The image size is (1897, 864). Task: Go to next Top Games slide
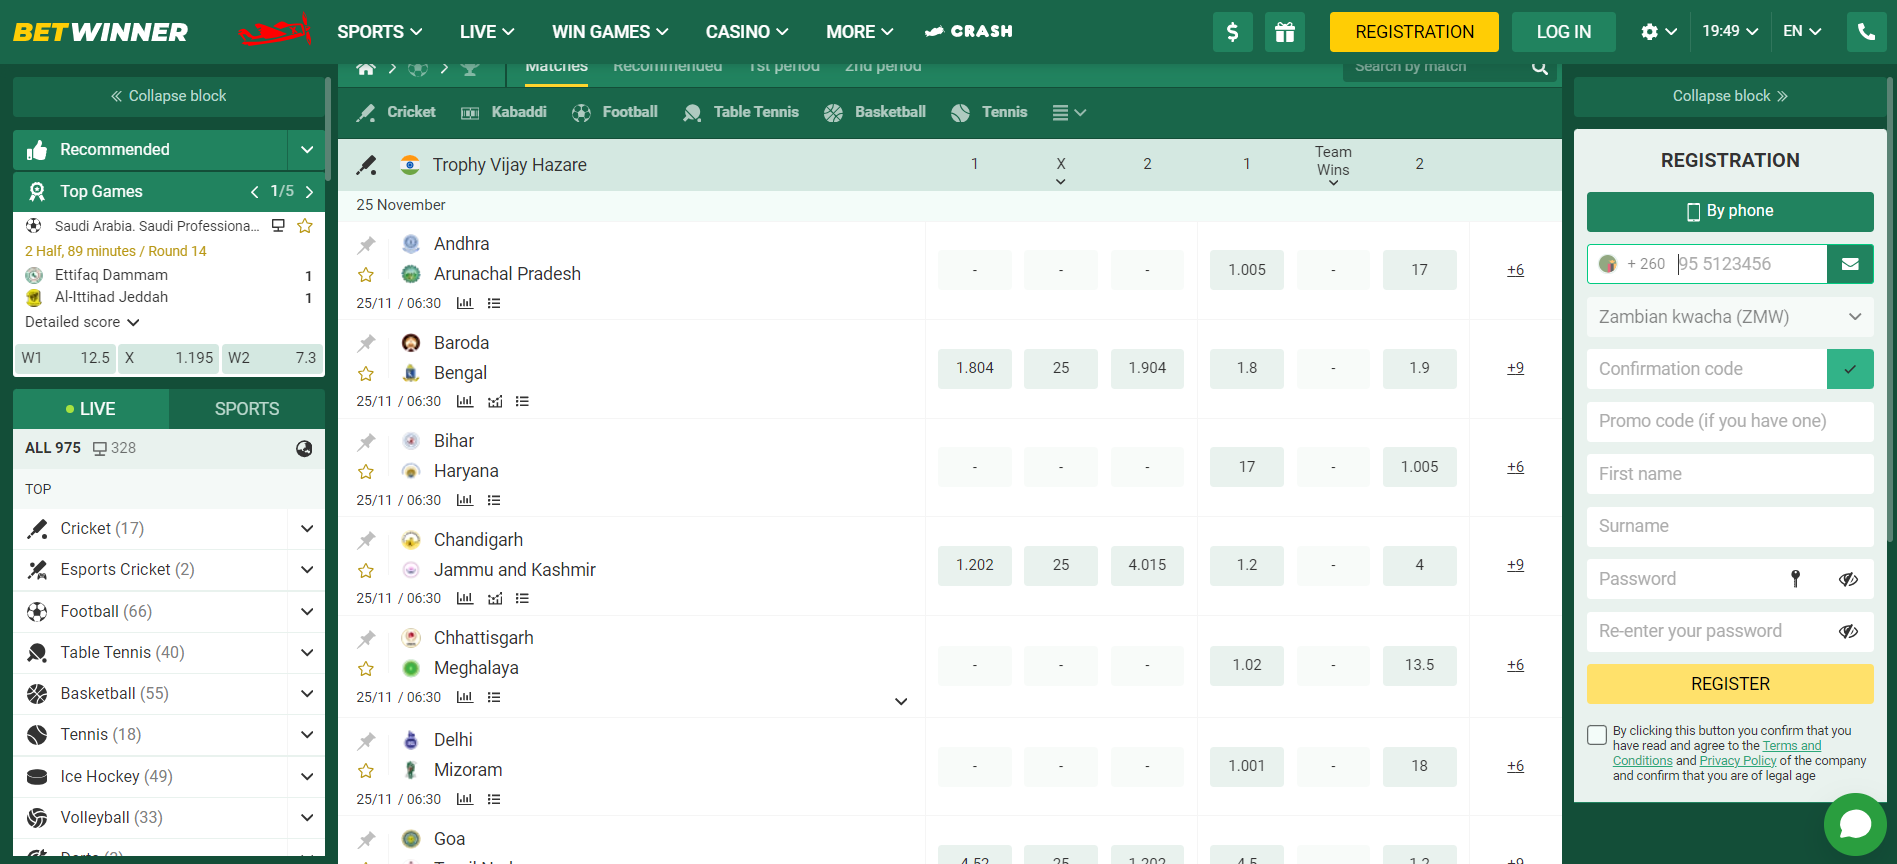pos(310,191)
